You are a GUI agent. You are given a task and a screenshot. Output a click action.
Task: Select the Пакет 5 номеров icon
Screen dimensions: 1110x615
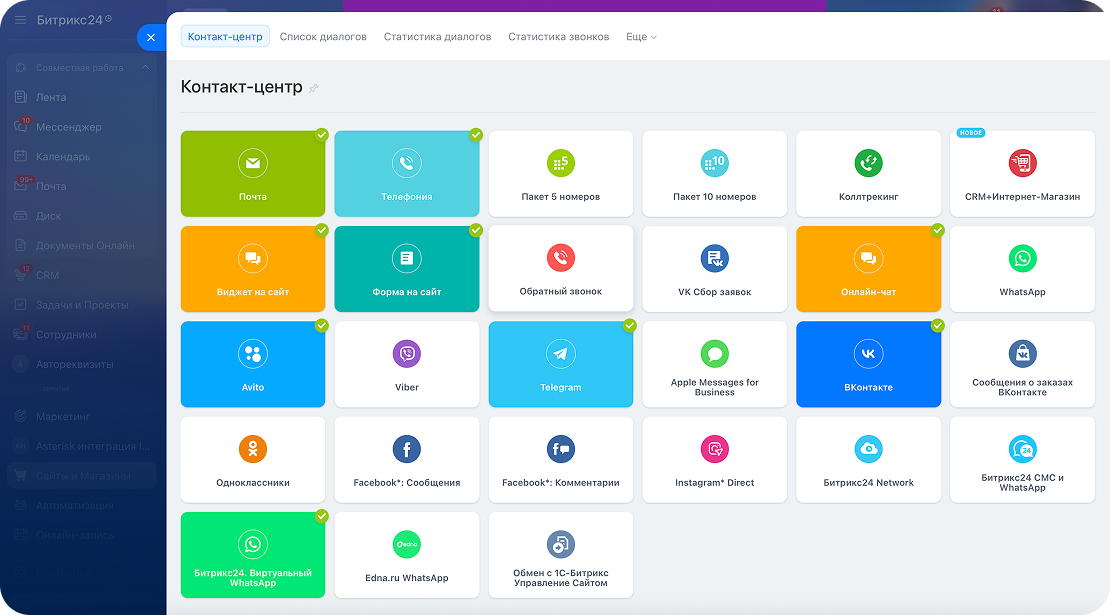point(561,163)
